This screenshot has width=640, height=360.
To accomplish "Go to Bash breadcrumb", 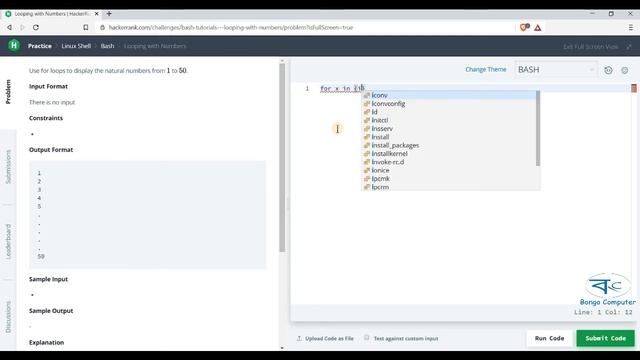I will point(107,46).
